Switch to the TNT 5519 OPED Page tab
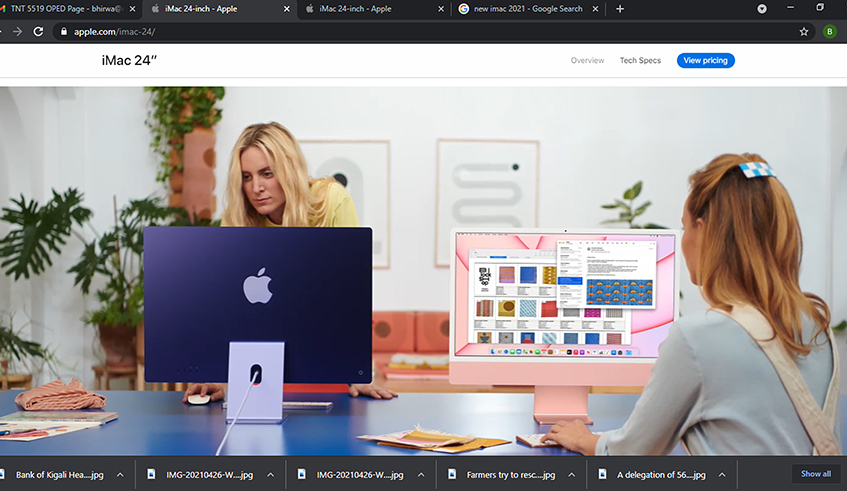847x491 pixels. (65, 9)
